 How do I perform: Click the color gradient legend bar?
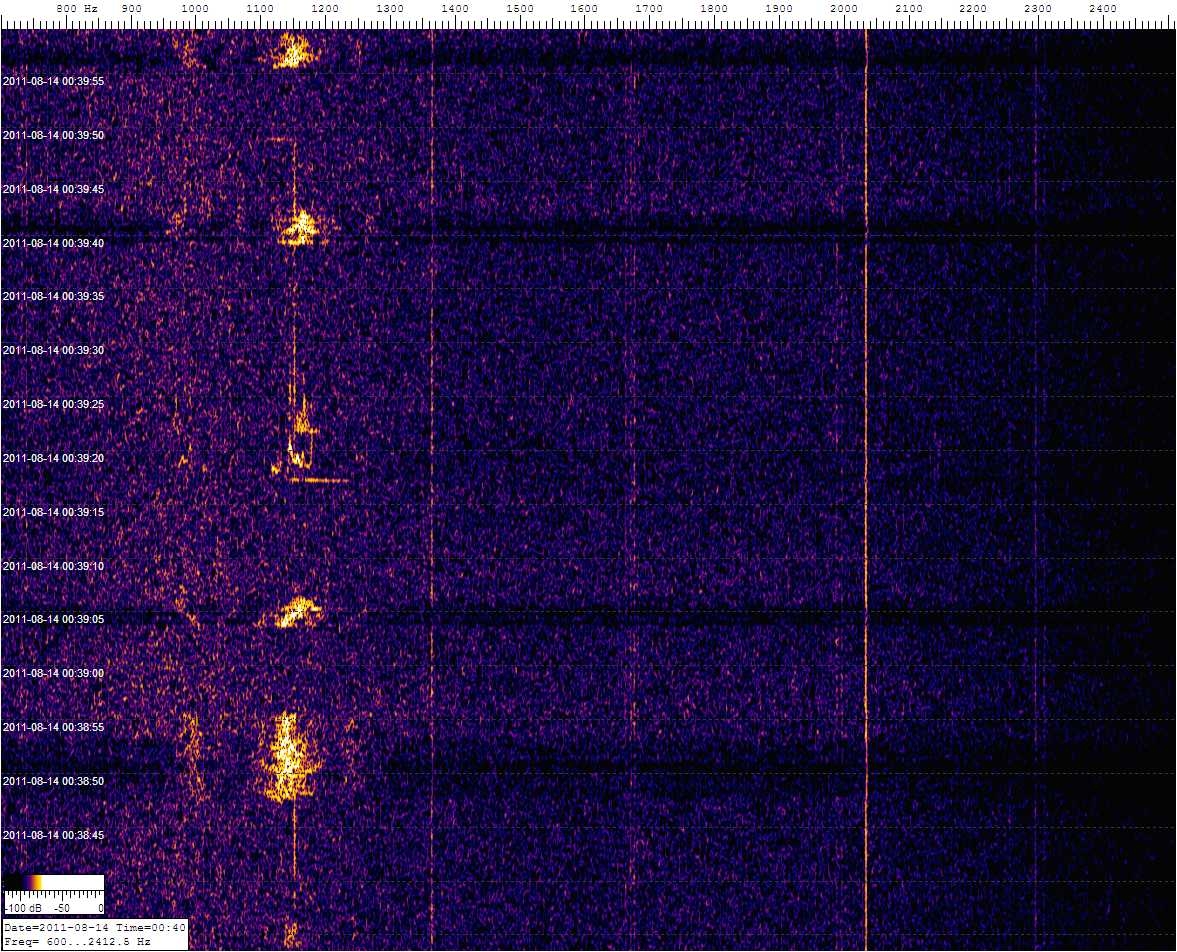[54, 882]
